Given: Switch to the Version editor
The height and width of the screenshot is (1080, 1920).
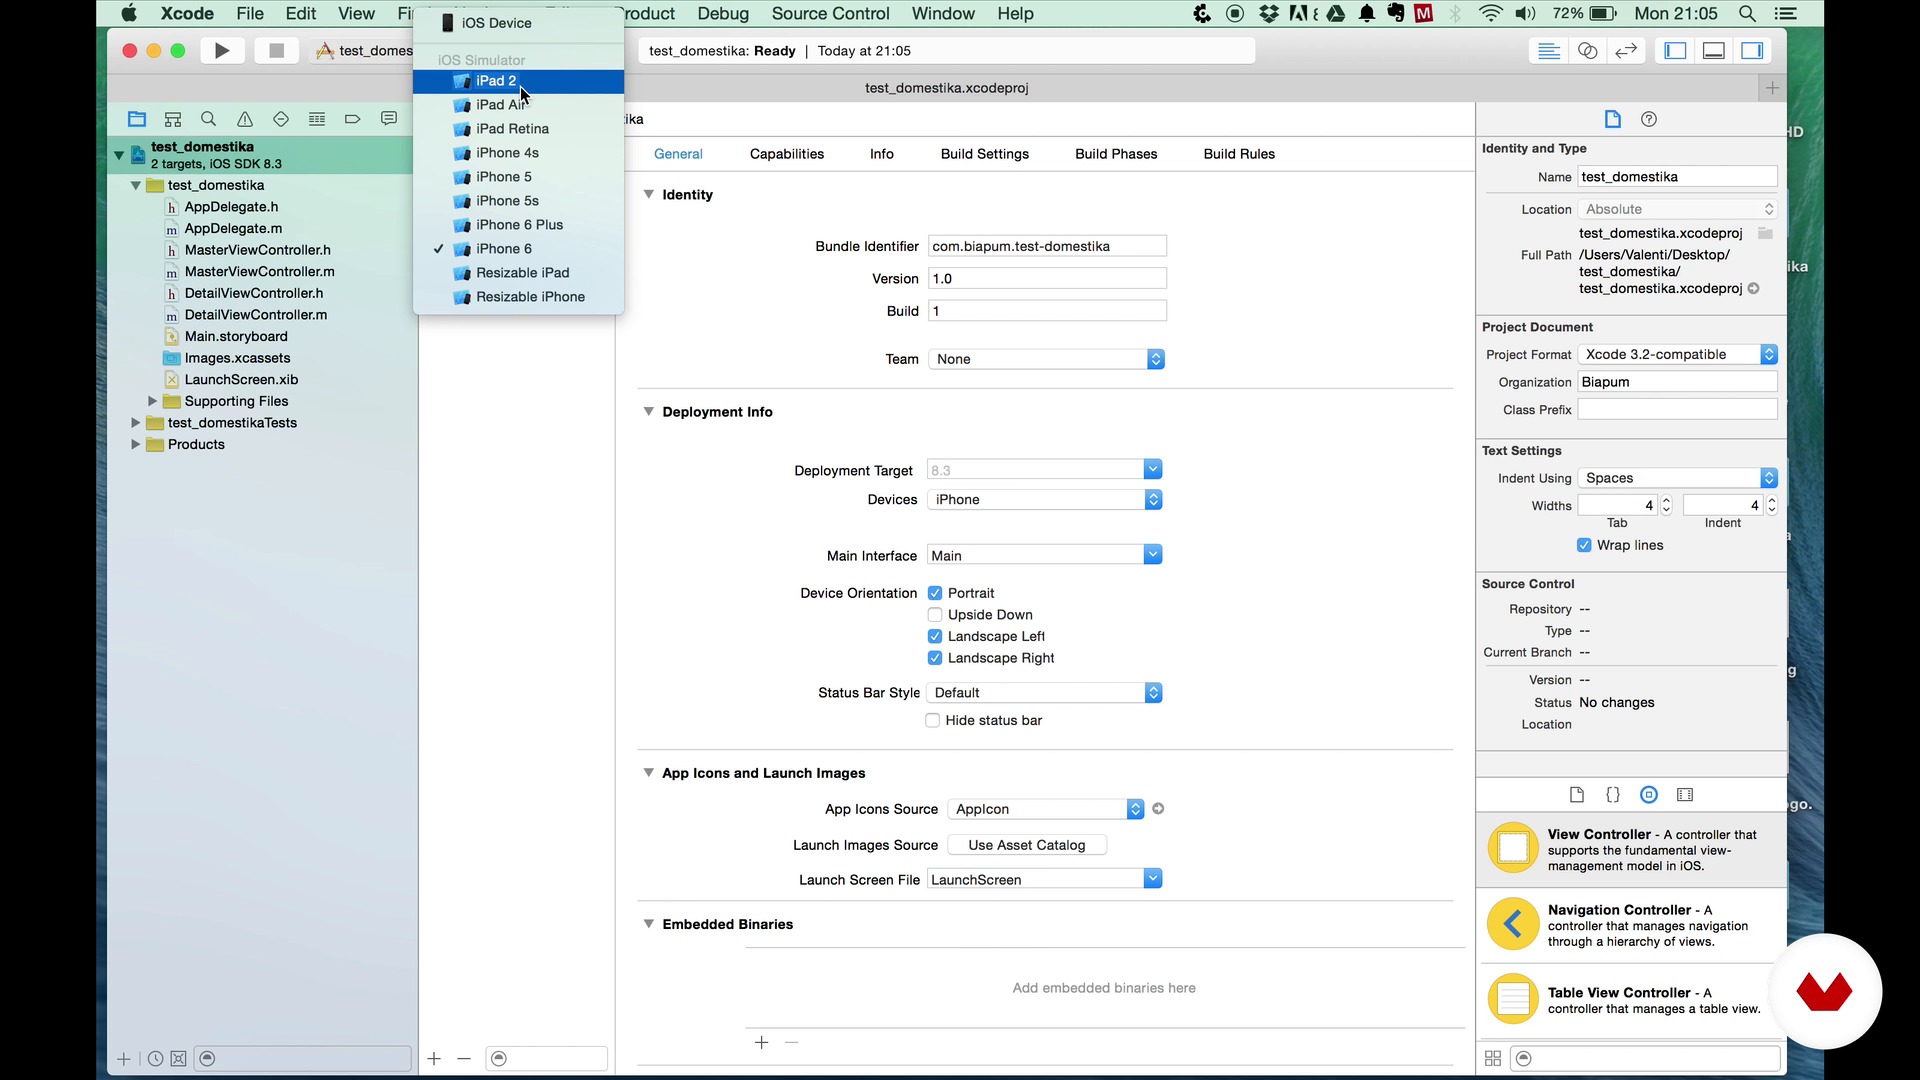Looking at the screenshot, I should (x=1627, y=51).
